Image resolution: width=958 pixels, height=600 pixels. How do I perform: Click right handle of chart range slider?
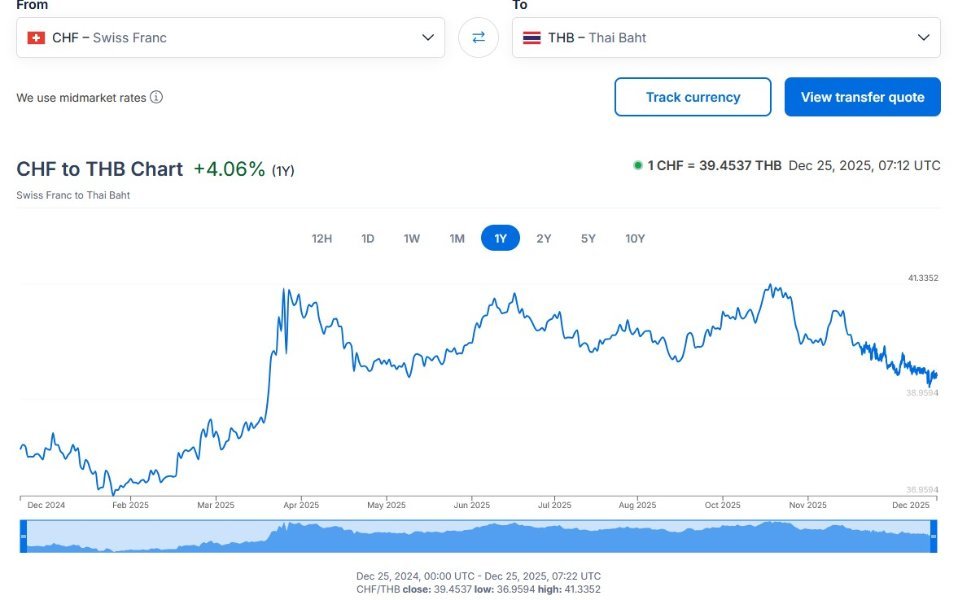click(x=933, y=537)
